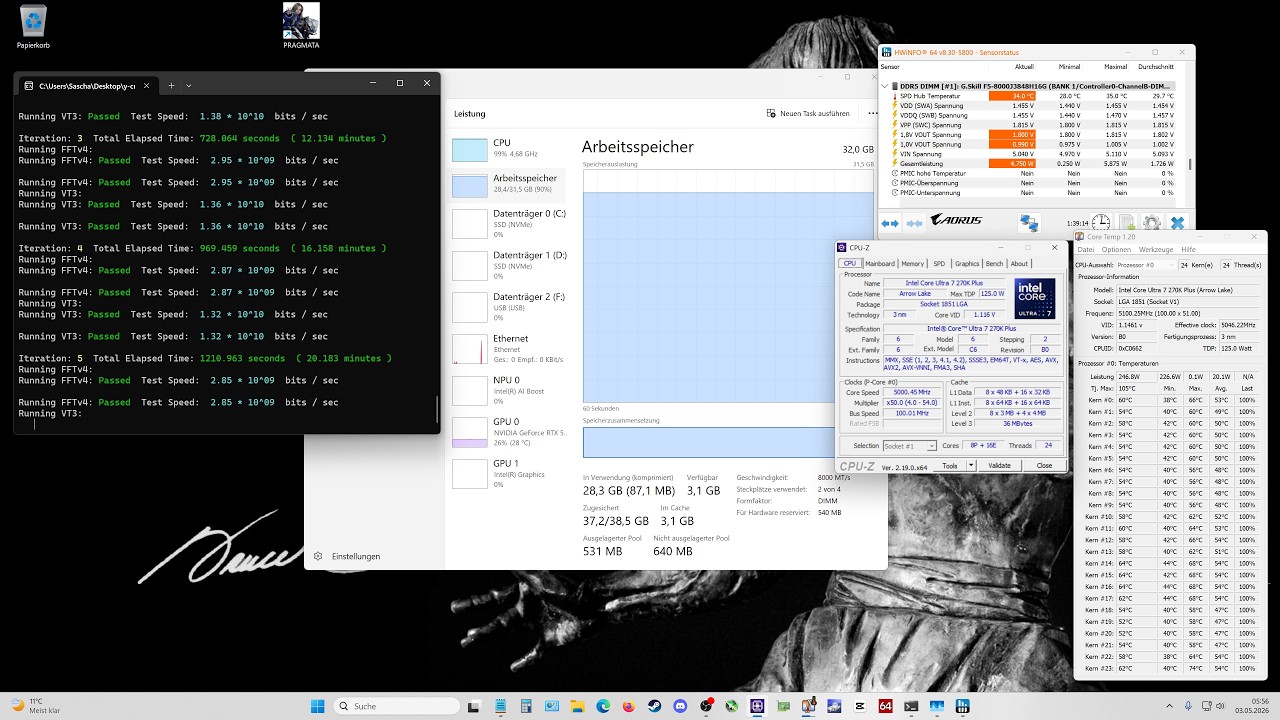Select Datenträger 1 (D:) performance item
1280x720 pixels.
point(507,264)
